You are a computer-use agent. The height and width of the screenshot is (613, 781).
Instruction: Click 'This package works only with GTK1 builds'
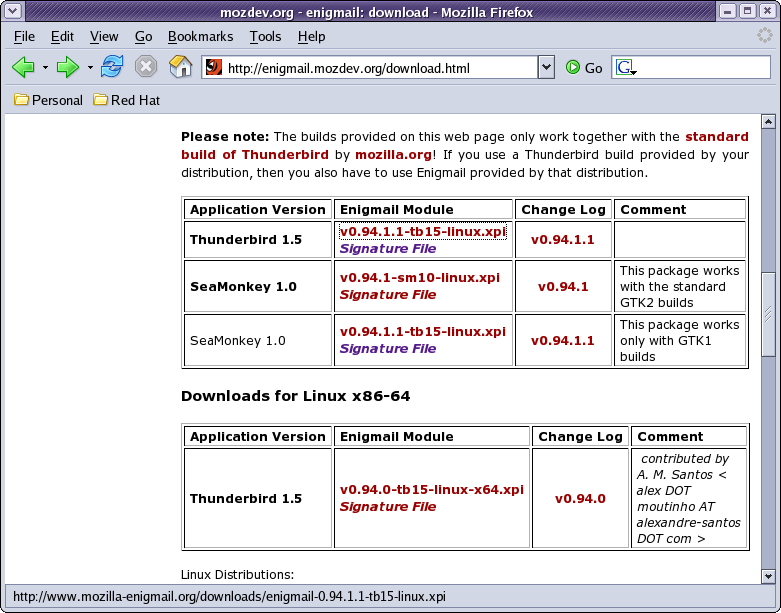click(x=679, y=340)
